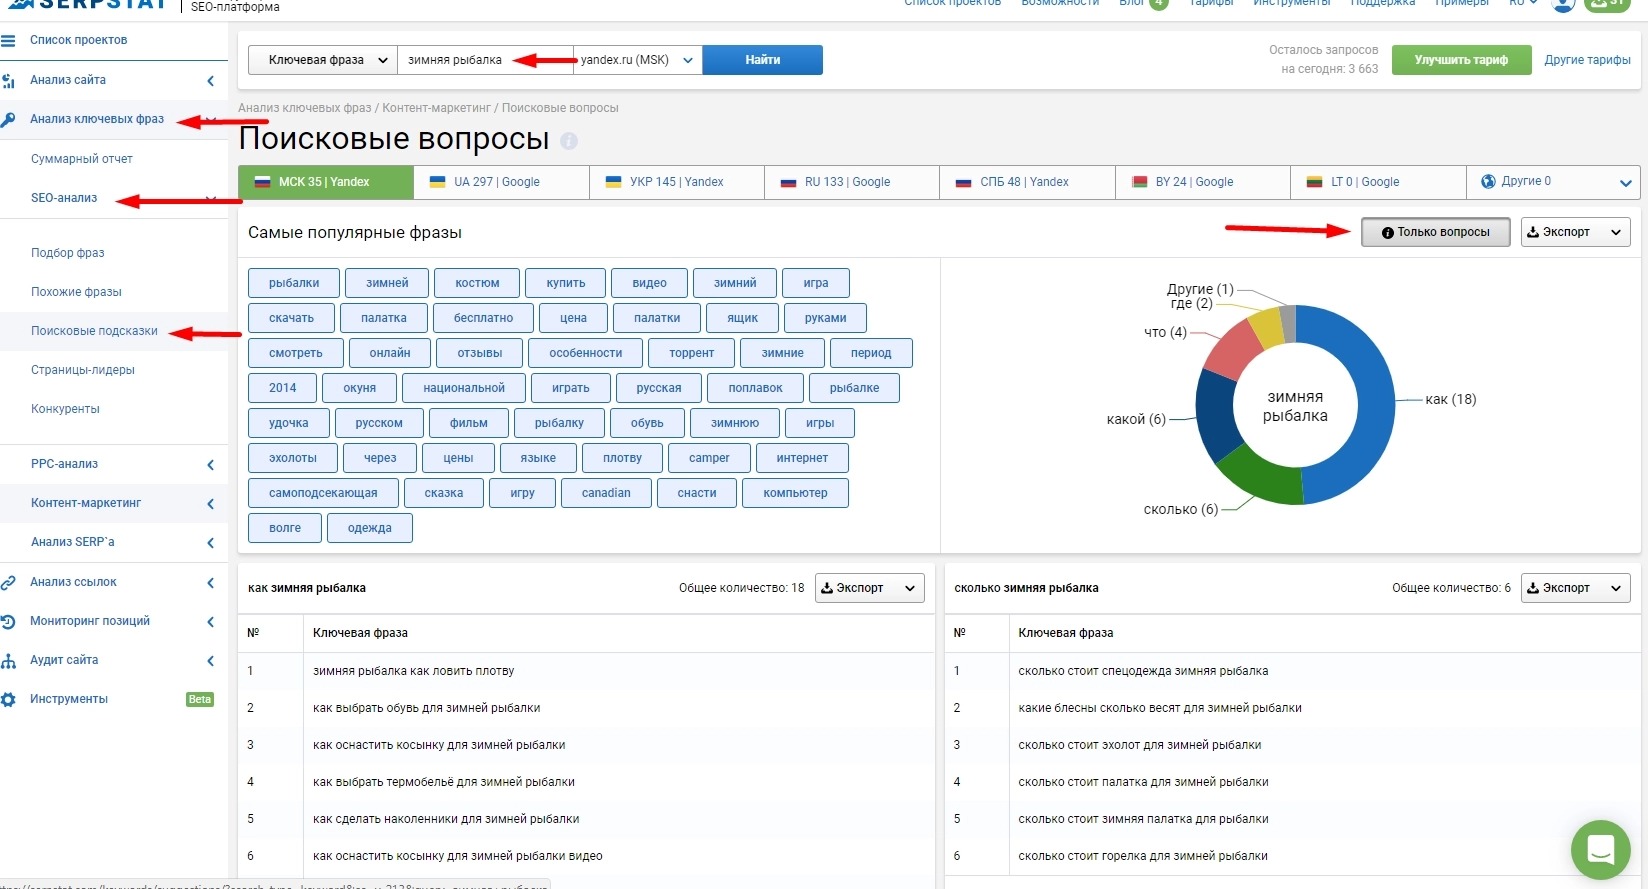
Task: Open Суммарный отчет in the sidebar
Action: click(82, 159)
